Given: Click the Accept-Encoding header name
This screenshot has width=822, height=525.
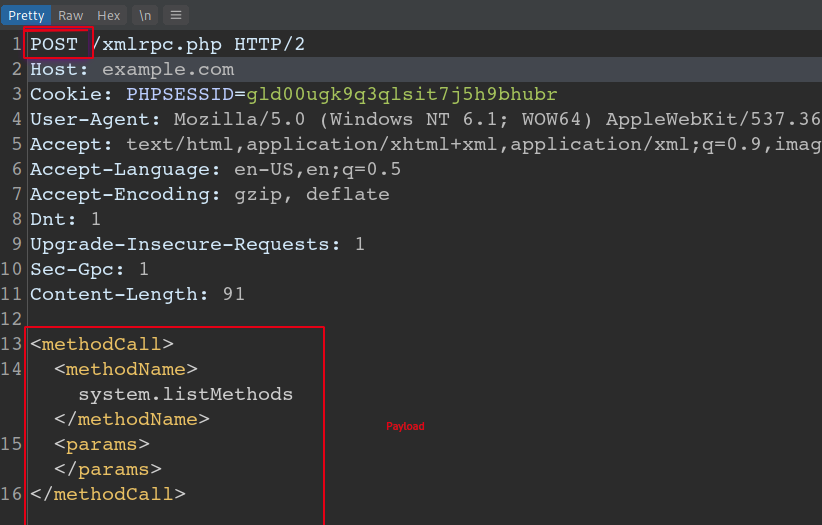Looking at the screenshot, I should 125,195.
